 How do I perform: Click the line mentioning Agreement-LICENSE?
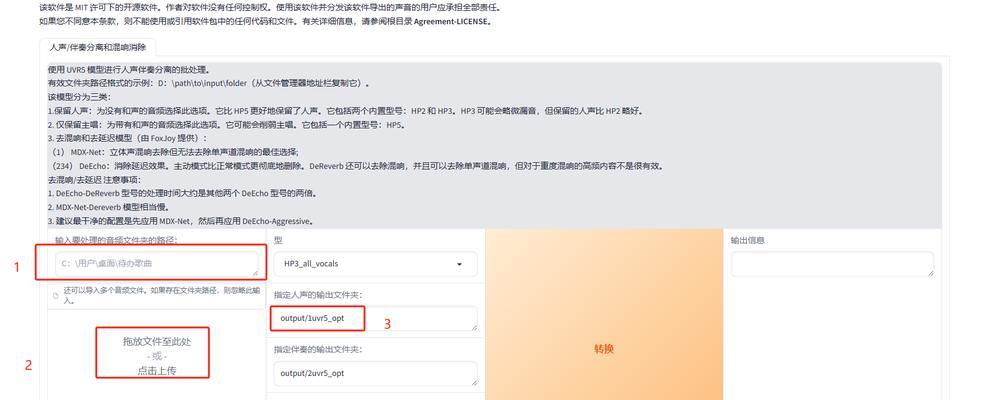265,21
